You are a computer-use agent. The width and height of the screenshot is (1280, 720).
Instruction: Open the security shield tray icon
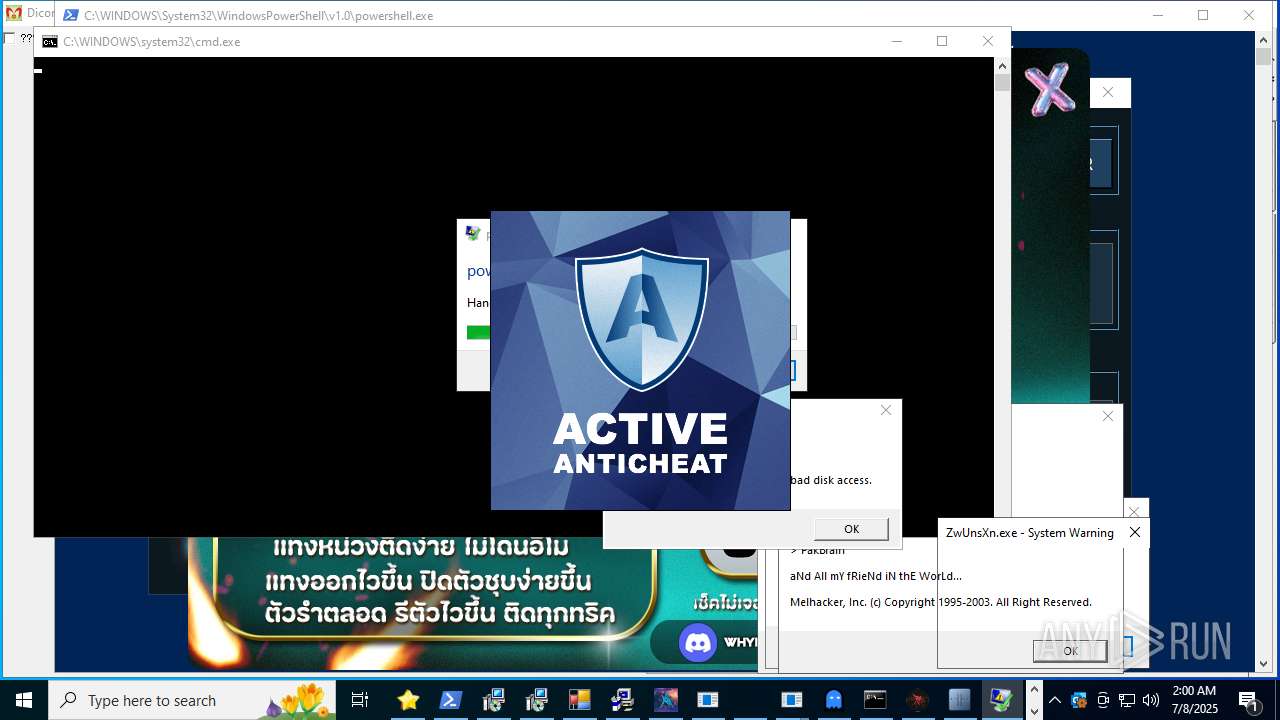coord(1079,700)
